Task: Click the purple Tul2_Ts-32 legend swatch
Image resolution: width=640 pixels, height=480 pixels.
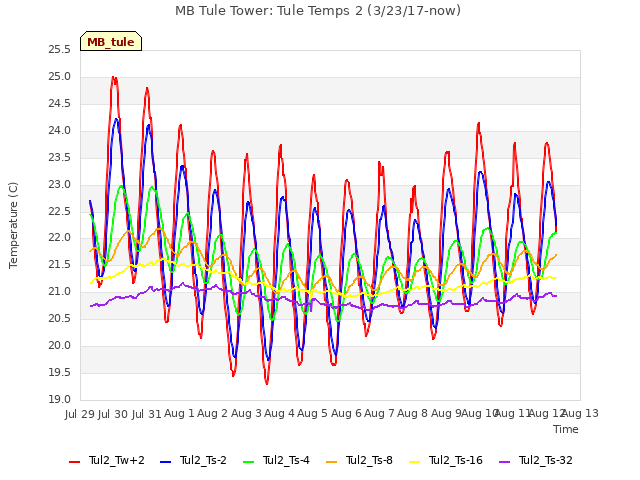Action: point(504,461)
